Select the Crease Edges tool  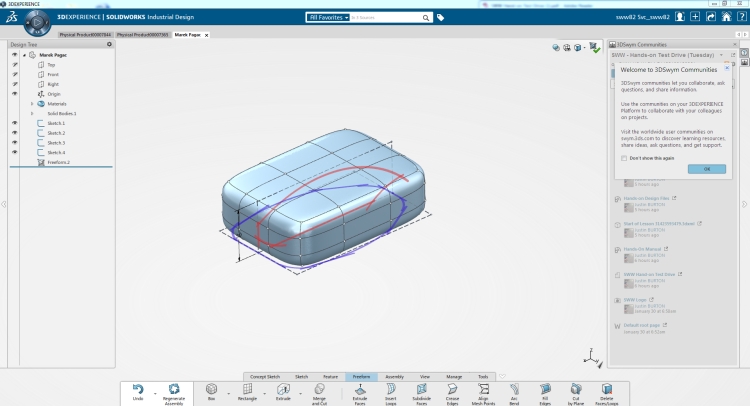[452, 388]
